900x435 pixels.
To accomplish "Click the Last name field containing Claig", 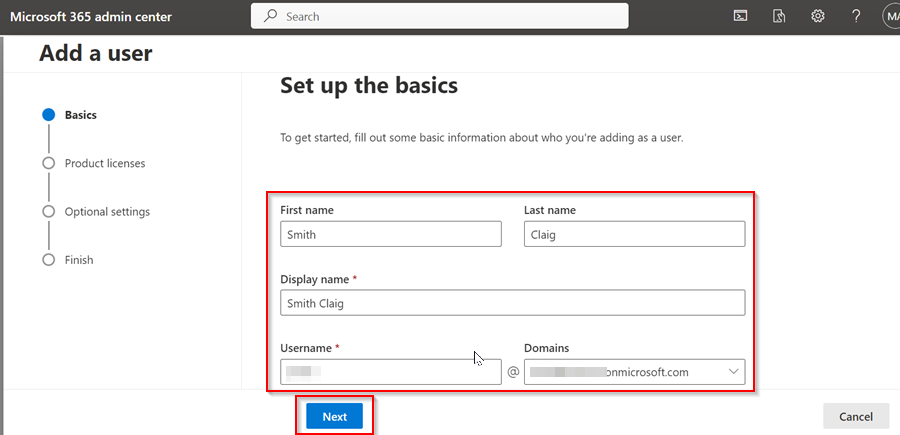I will (x=634, y=234).
